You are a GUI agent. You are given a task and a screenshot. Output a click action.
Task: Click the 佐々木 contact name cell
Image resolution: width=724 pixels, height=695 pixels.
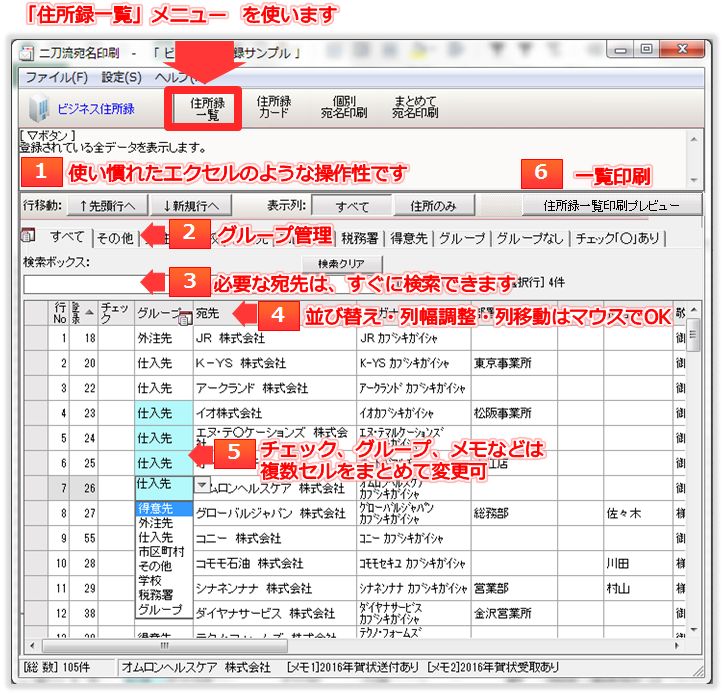pyautogui.click(x=638, y=513)
